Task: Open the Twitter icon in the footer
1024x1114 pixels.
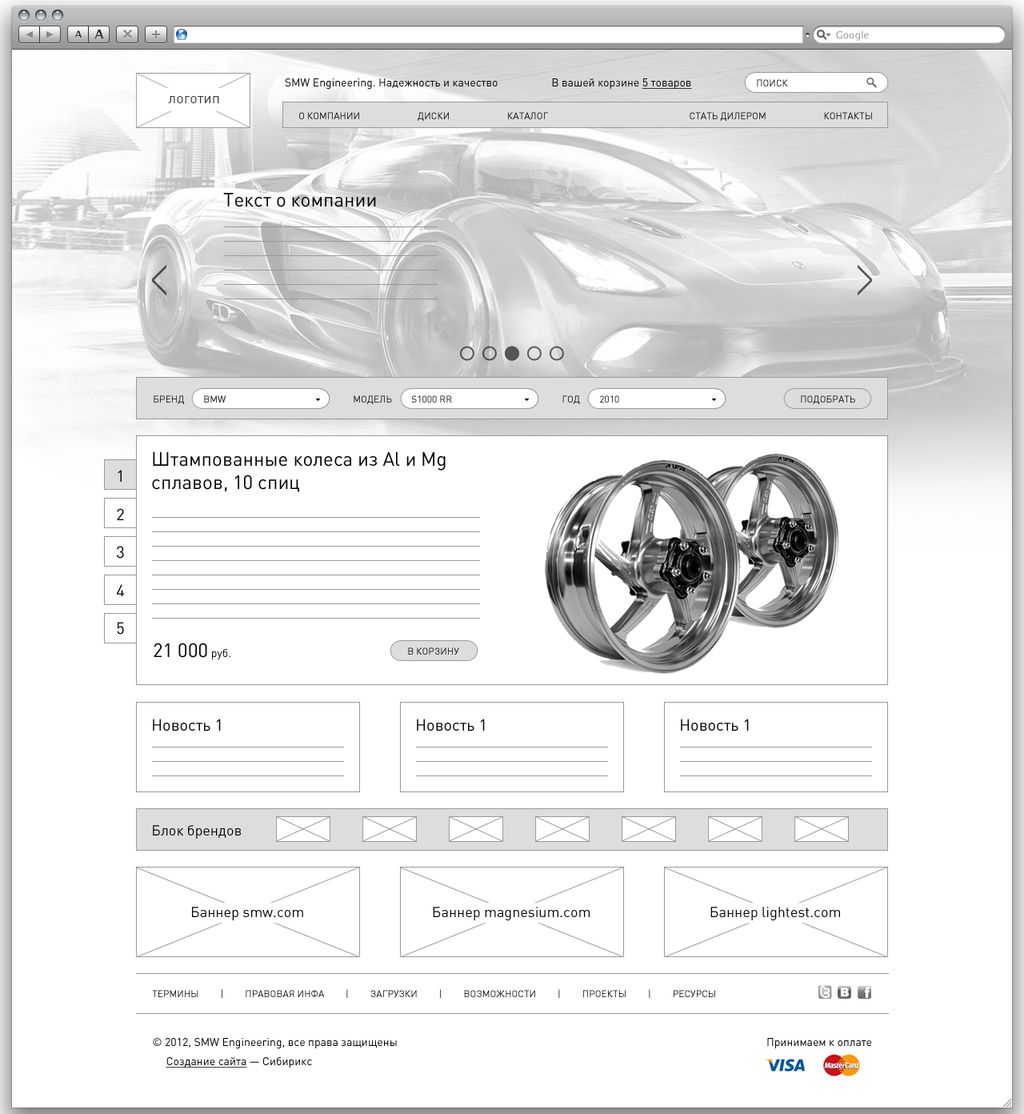Action: click(x=824, y=993)
